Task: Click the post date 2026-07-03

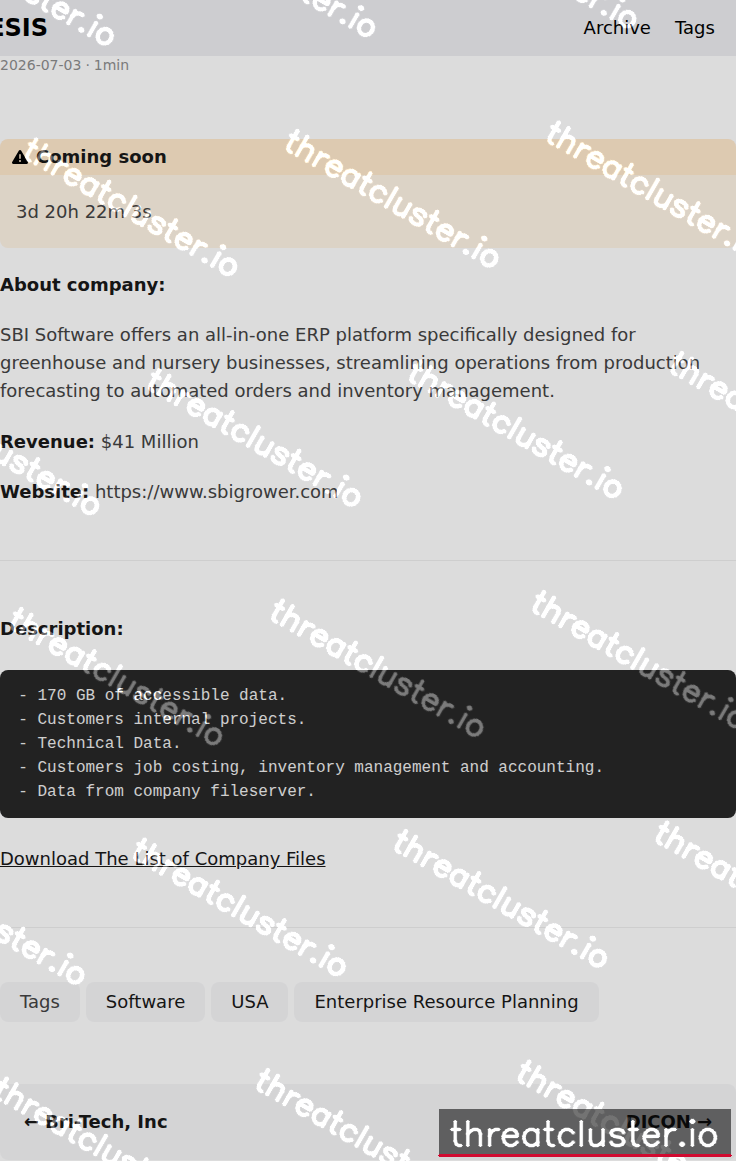Action: 41,65
